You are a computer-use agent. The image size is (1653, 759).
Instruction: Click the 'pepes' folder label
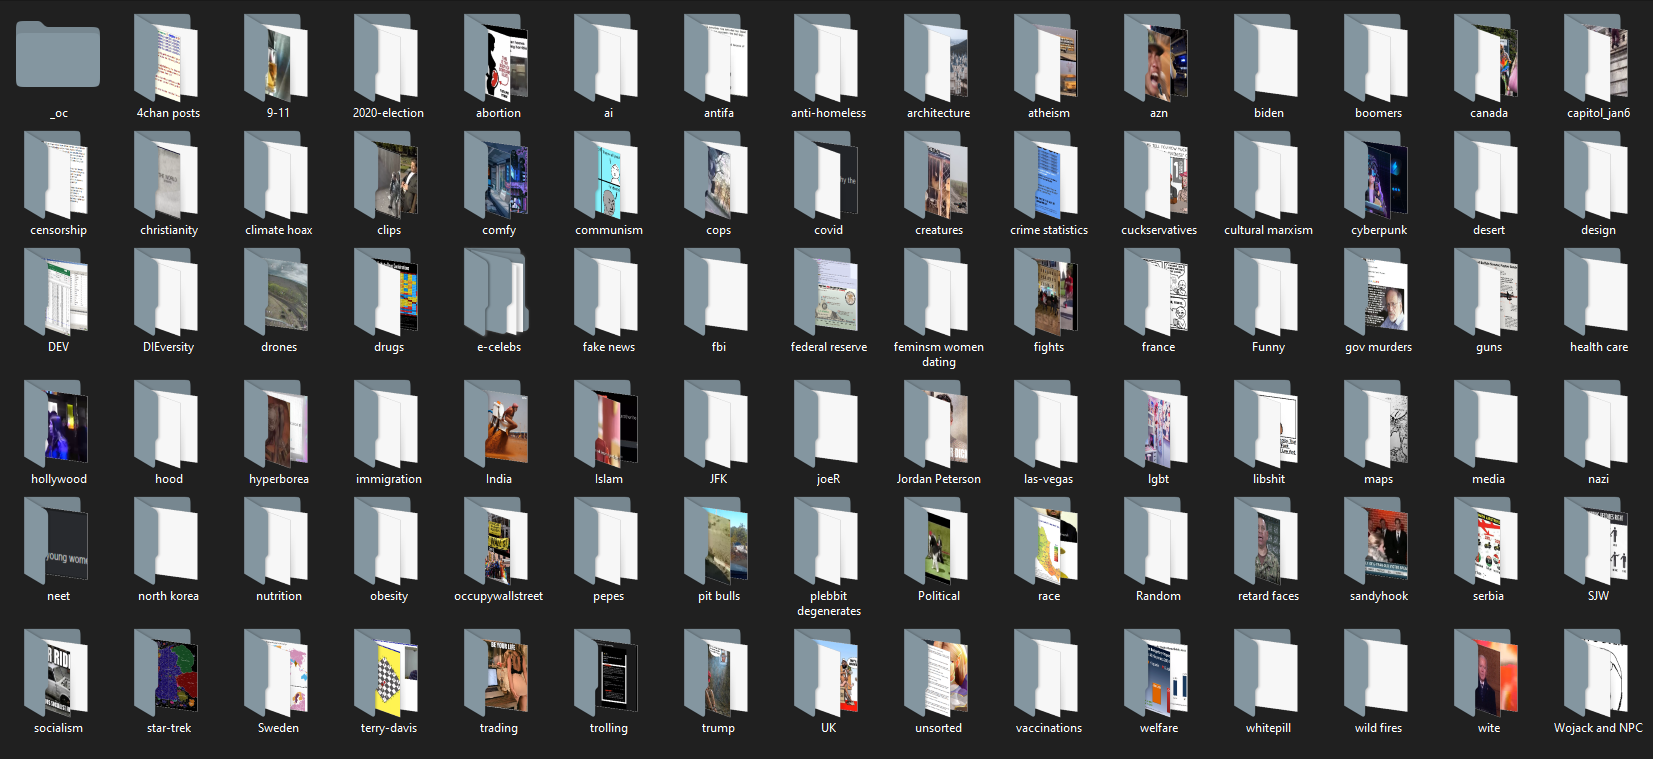(x=608, y=596)
